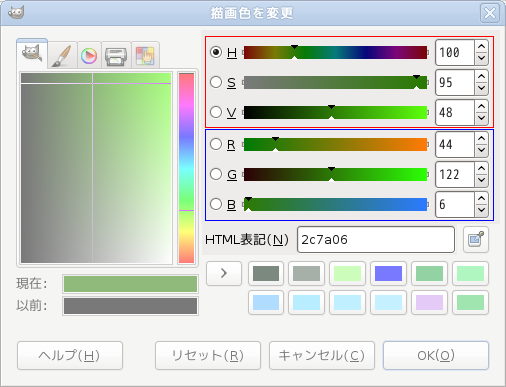Add current color to history with arrow button
The width and height of the screenshot is (506, 387).
point(224,273)
